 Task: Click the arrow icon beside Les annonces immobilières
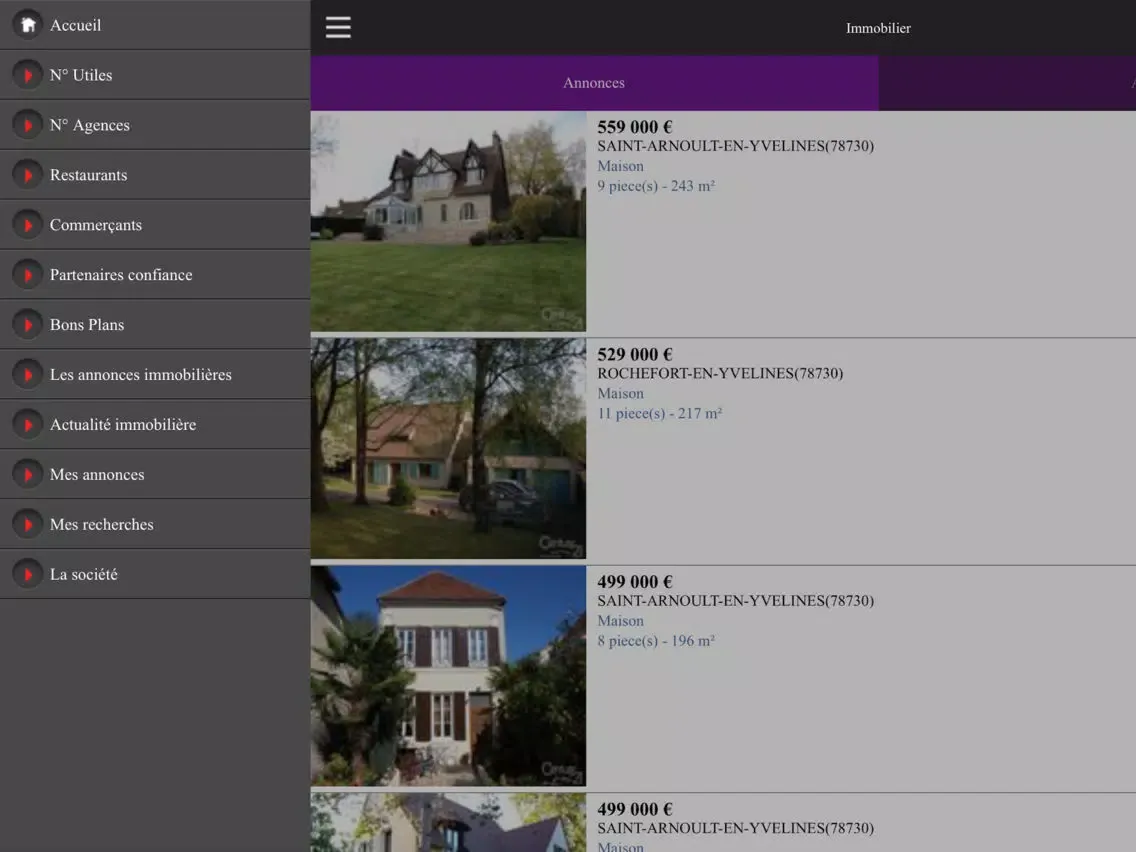pos(28,375)
